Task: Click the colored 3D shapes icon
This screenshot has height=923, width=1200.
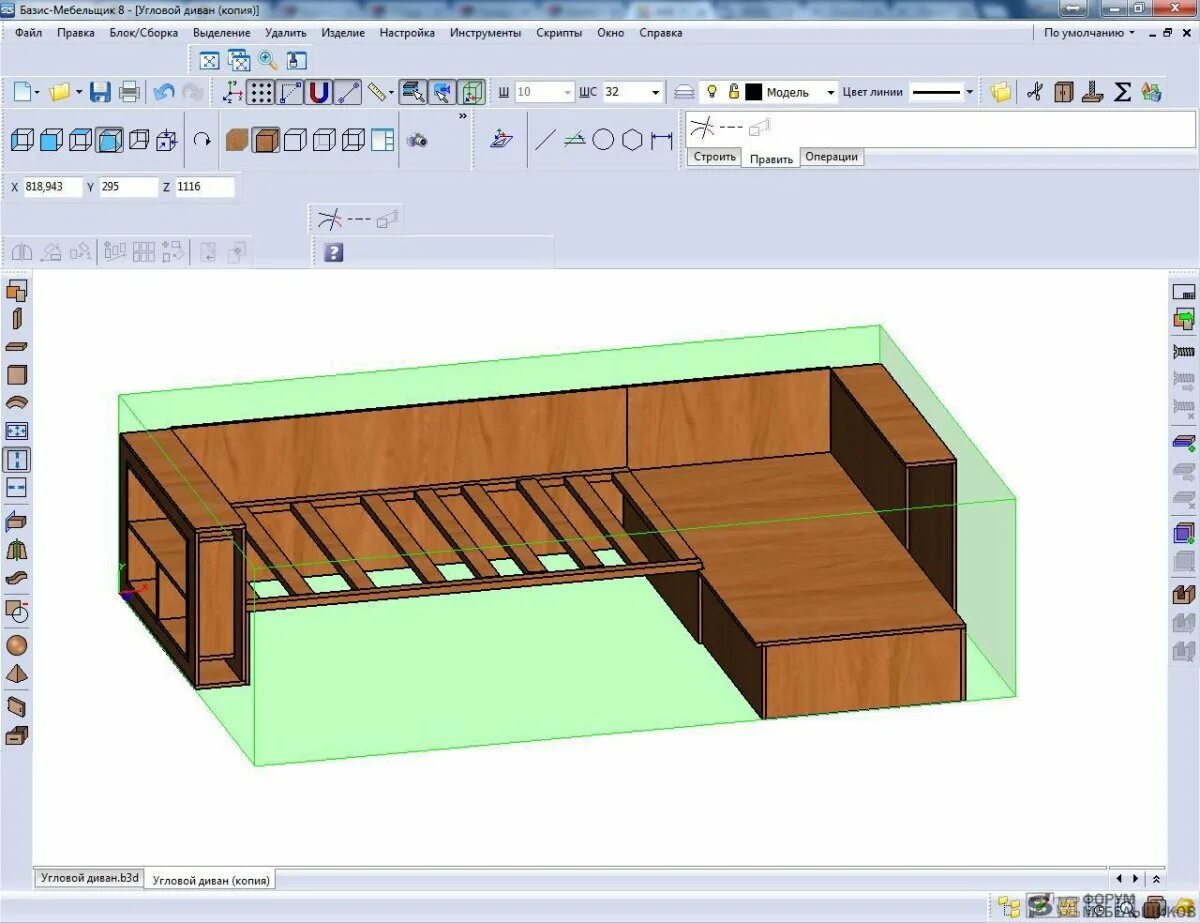Action: click(1151, 92)
